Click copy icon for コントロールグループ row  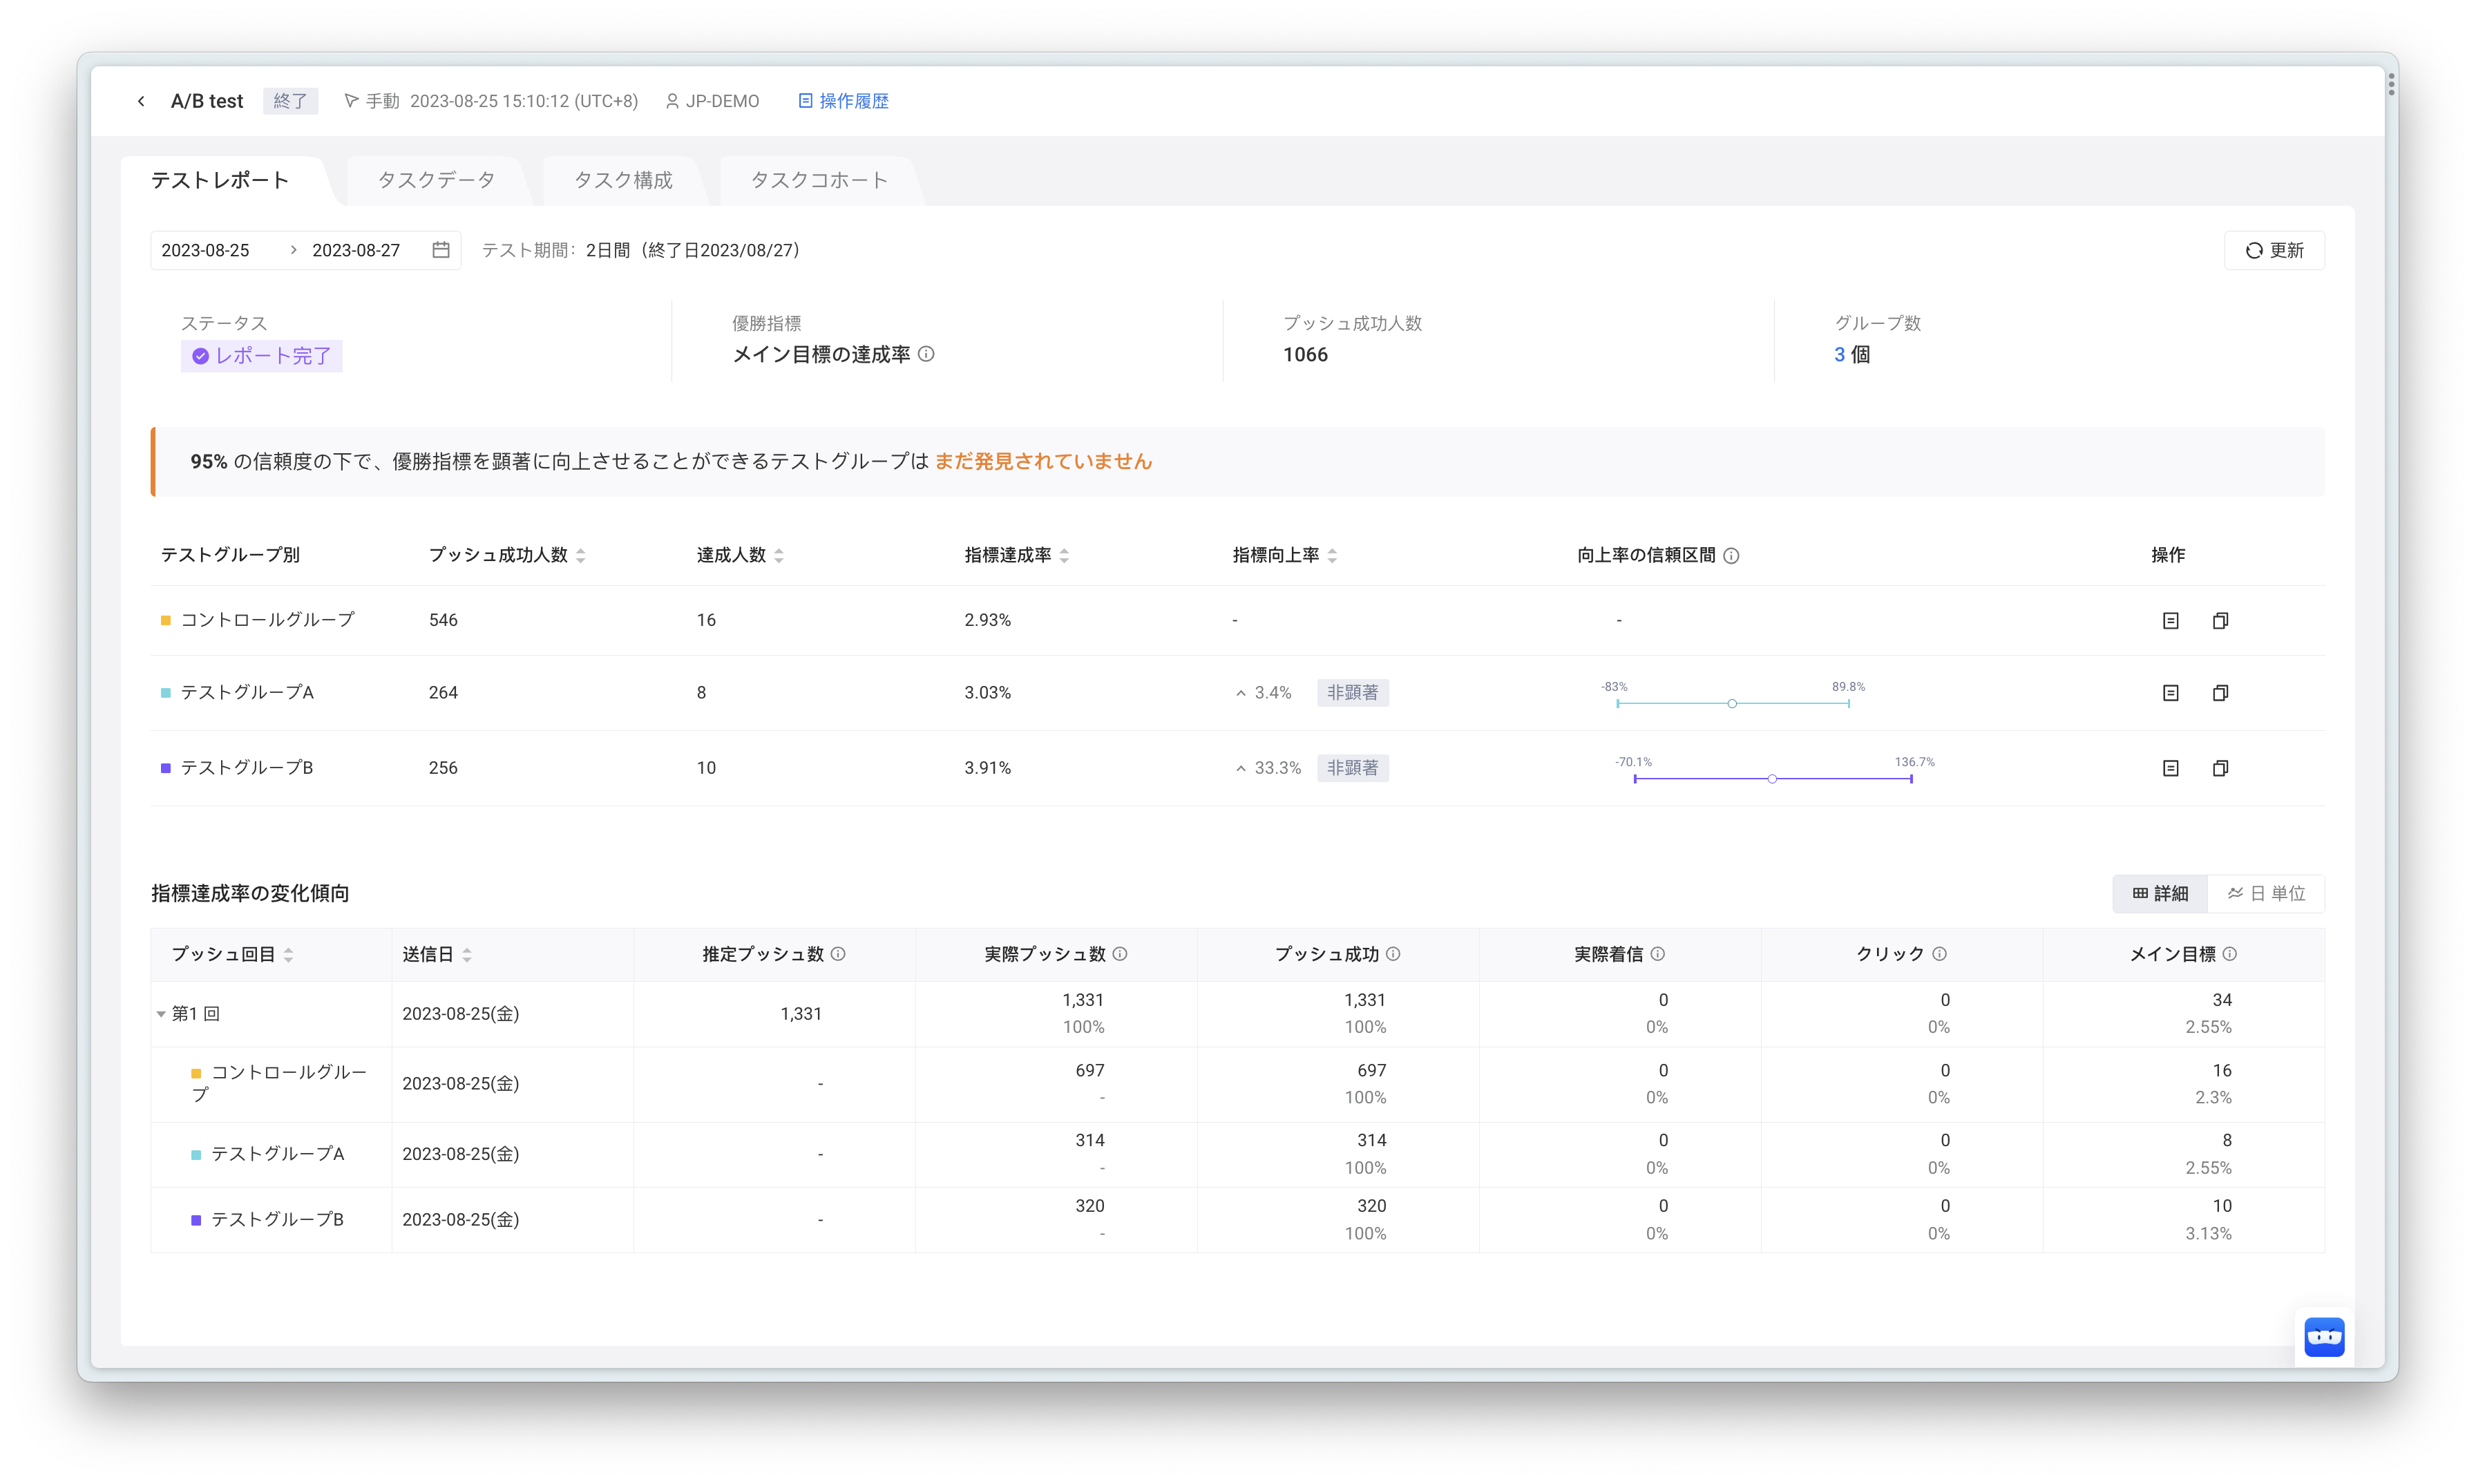point(2220,621)
